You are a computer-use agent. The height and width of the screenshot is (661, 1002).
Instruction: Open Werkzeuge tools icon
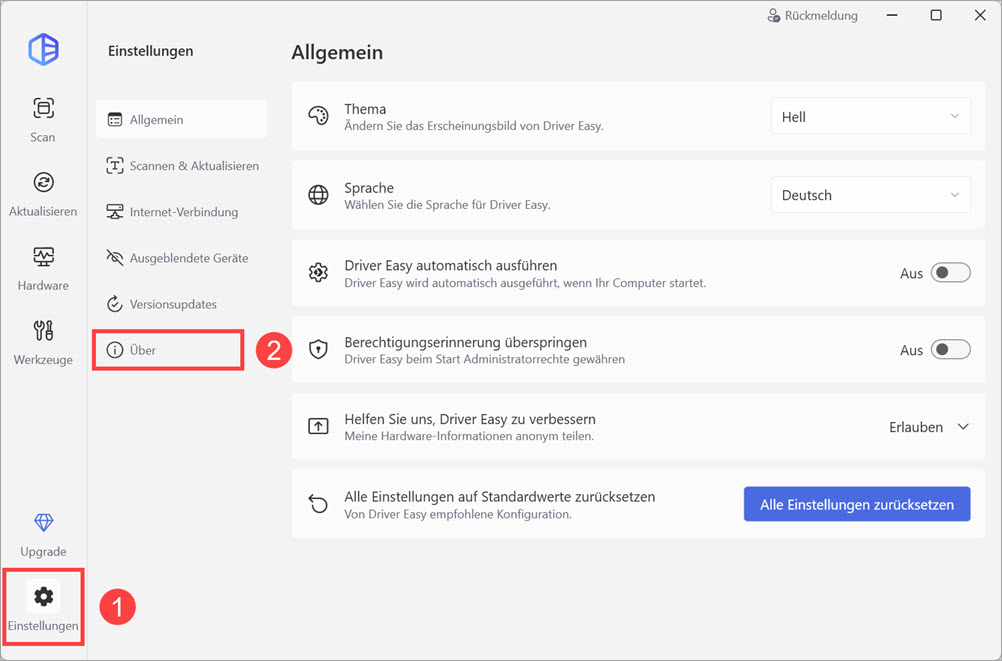pos(43,330)
